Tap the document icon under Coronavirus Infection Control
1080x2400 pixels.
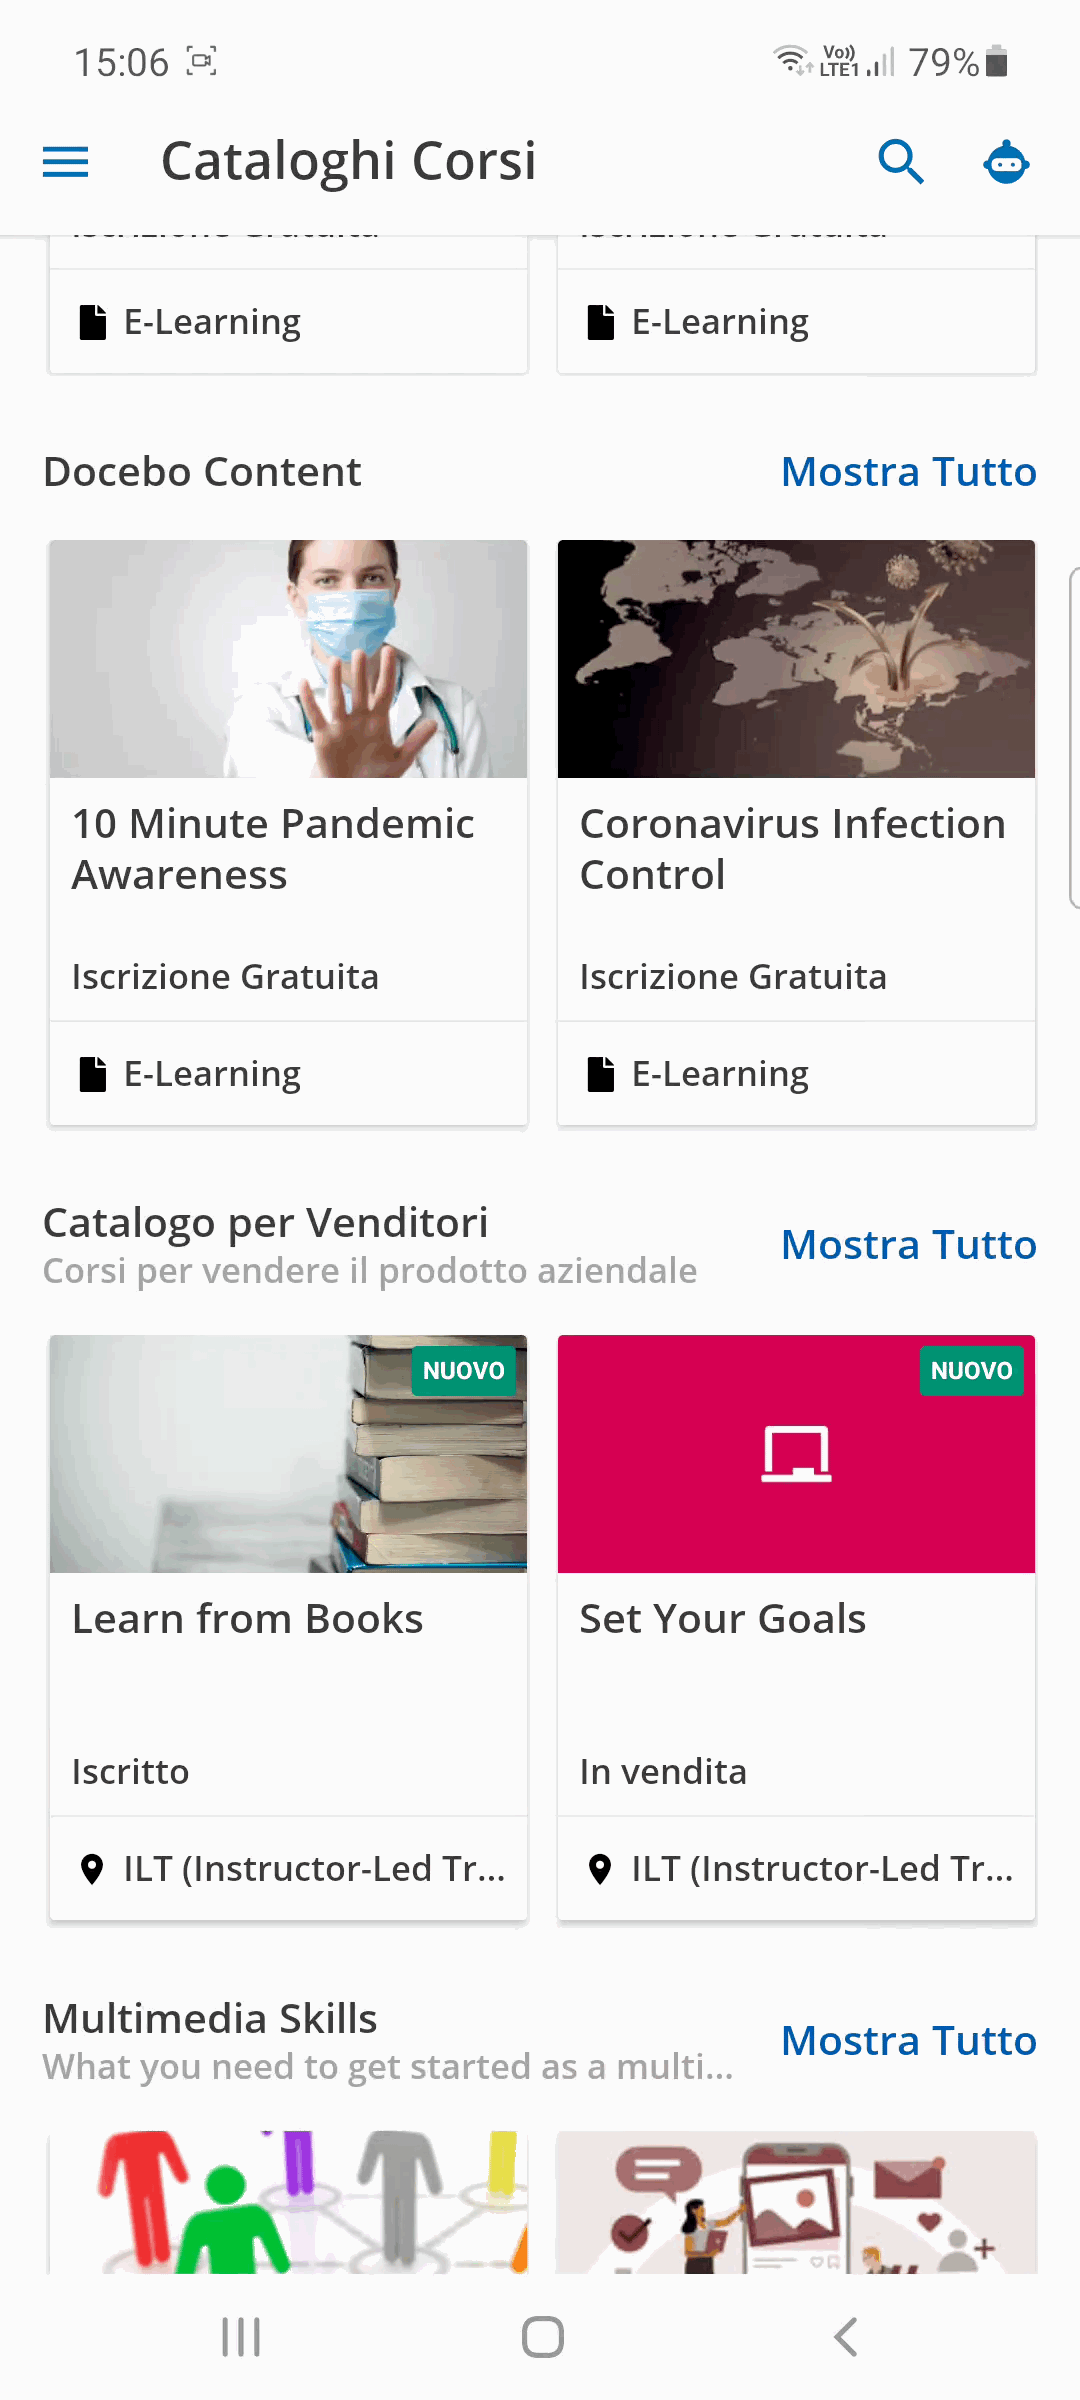601,1075
